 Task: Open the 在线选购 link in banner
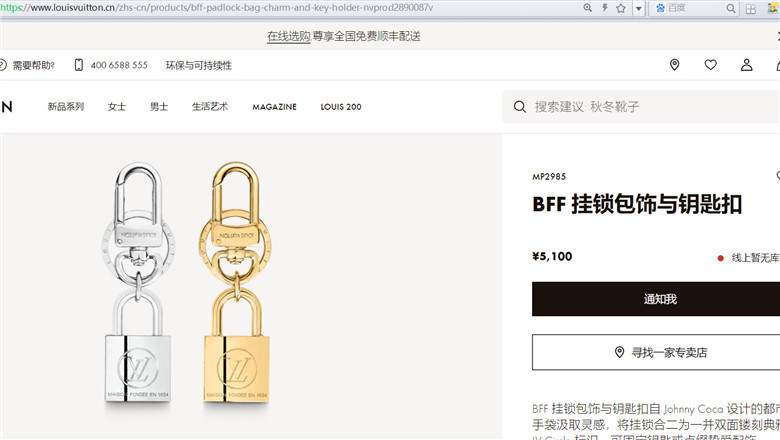coord(289,36)
